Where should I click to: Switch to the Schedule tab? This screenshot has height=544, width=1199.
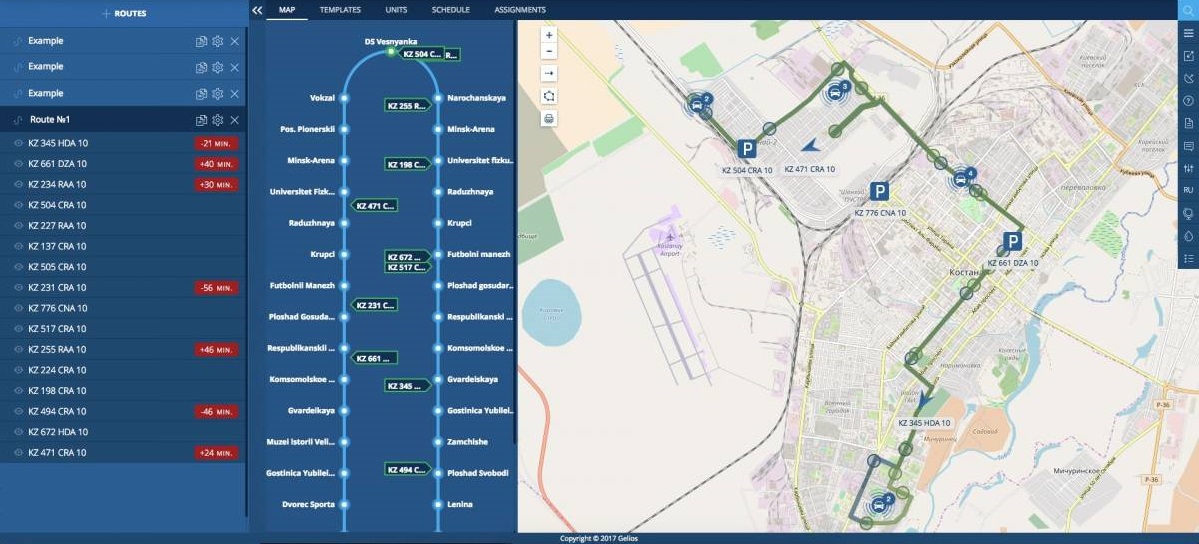450,10
